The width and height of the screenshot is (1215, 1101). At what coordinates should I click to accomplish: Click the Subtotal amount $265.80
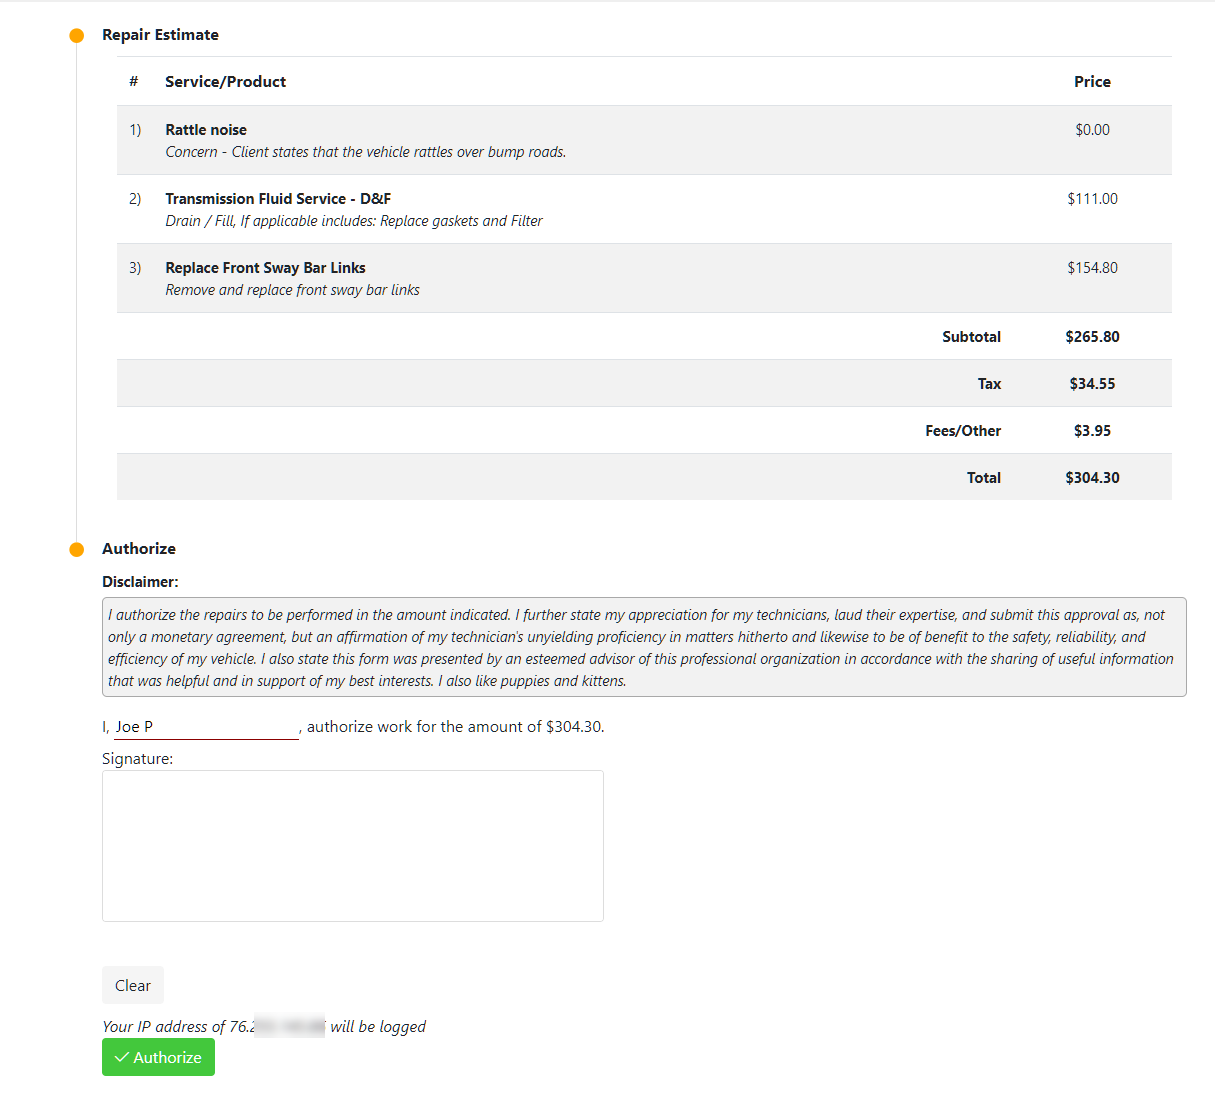1092,337
